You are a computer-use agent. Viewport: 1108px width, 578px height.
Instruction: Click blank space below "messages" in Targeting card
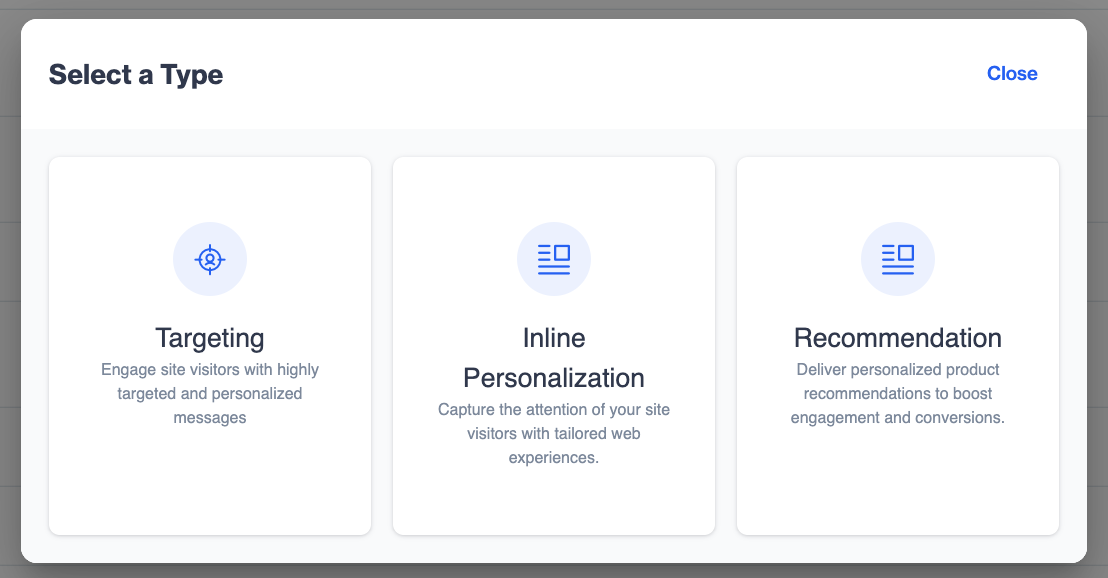[x=210, y=480]
